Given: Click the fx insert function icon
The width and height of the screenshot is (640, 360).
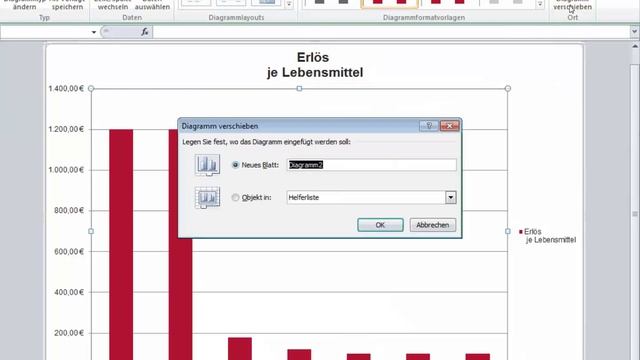Looking at the screenshot, I should tap(144, 32).
